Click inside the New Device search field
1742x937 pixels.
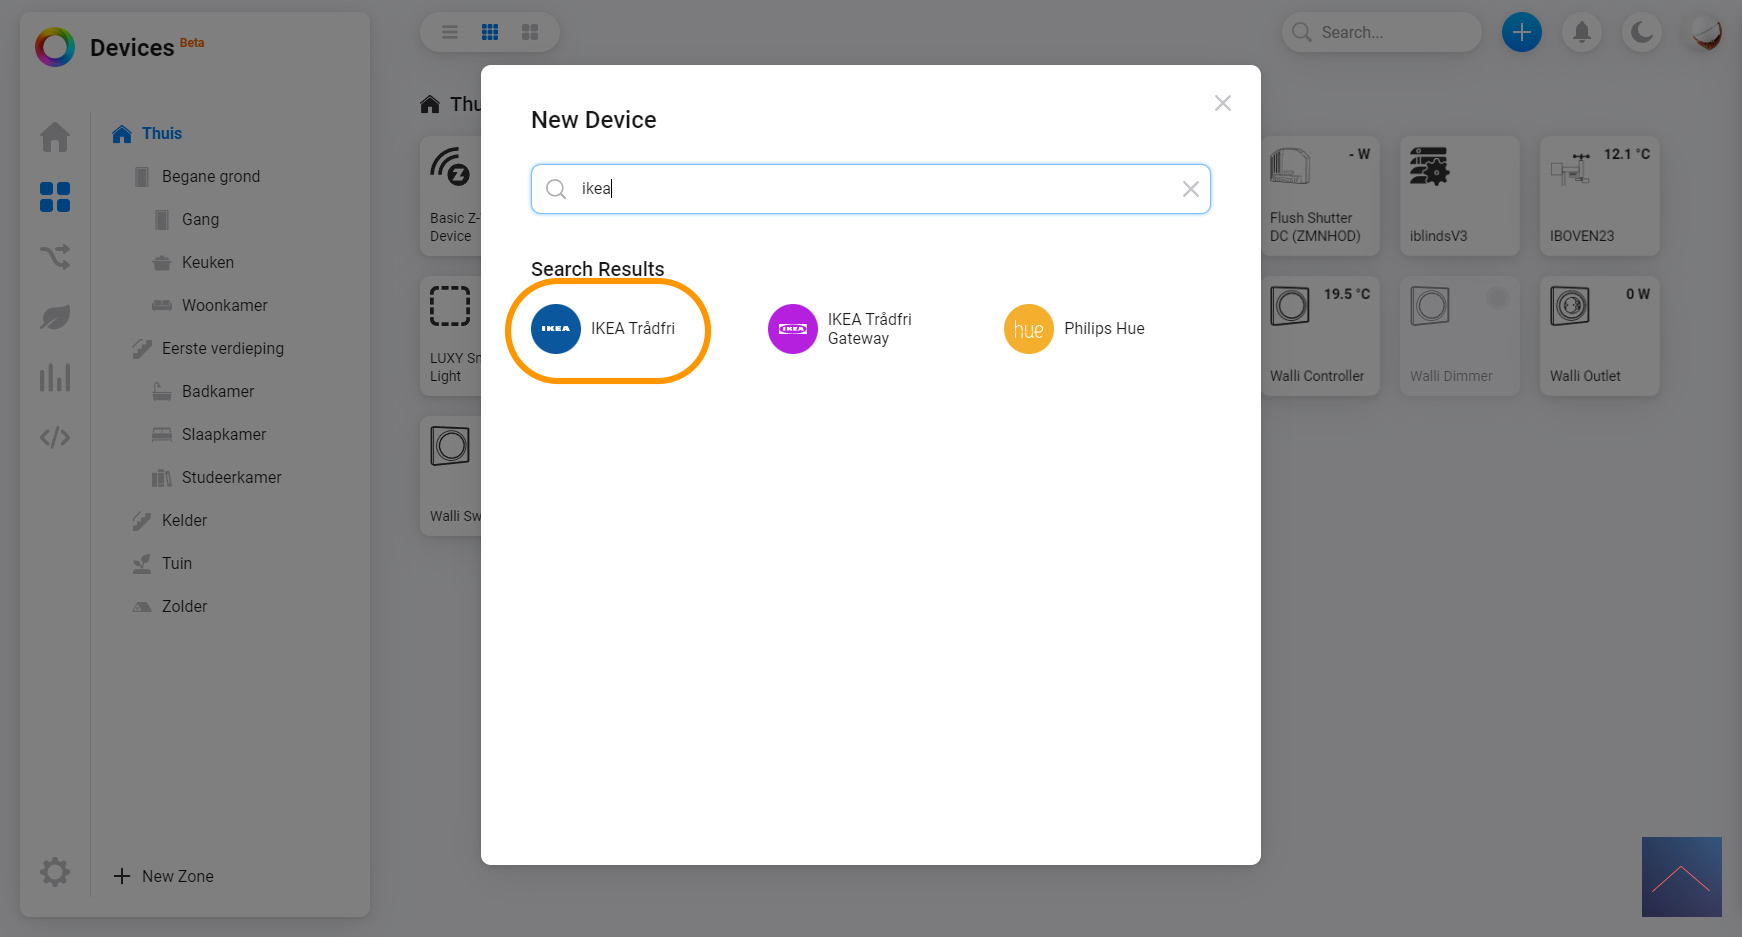click(871, 189)
